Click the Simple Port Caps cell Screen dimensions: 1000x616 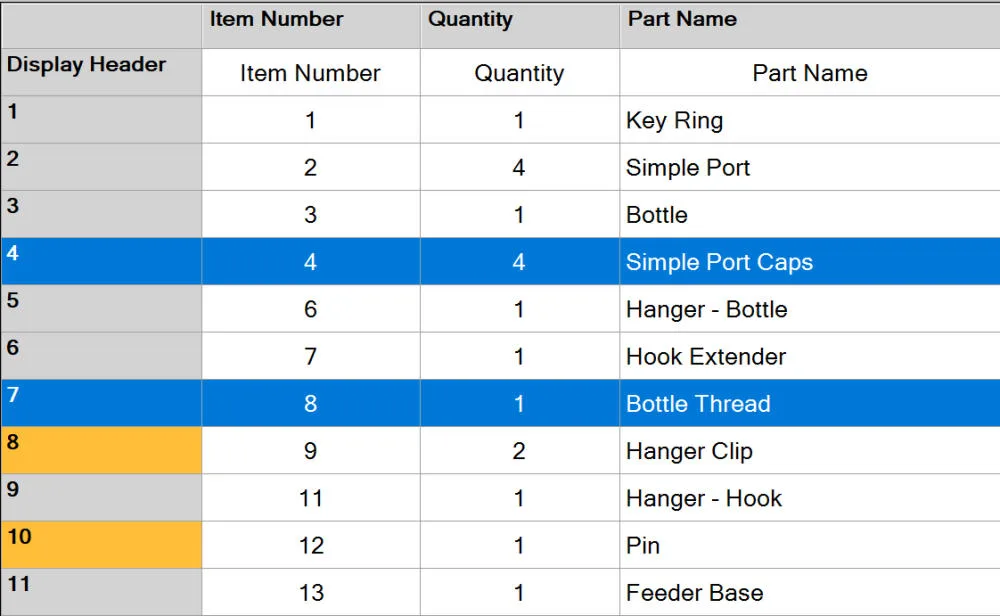(810, 261)
